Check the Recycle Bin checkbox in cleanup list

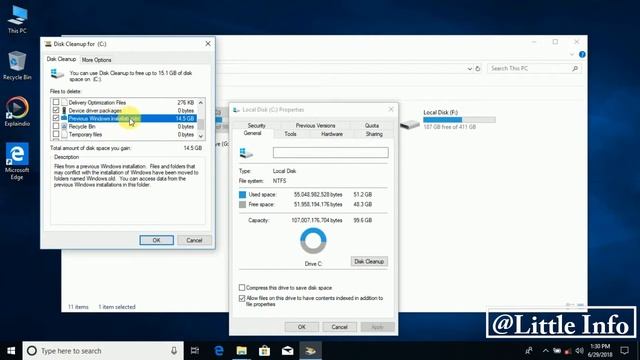click(56, 127)
